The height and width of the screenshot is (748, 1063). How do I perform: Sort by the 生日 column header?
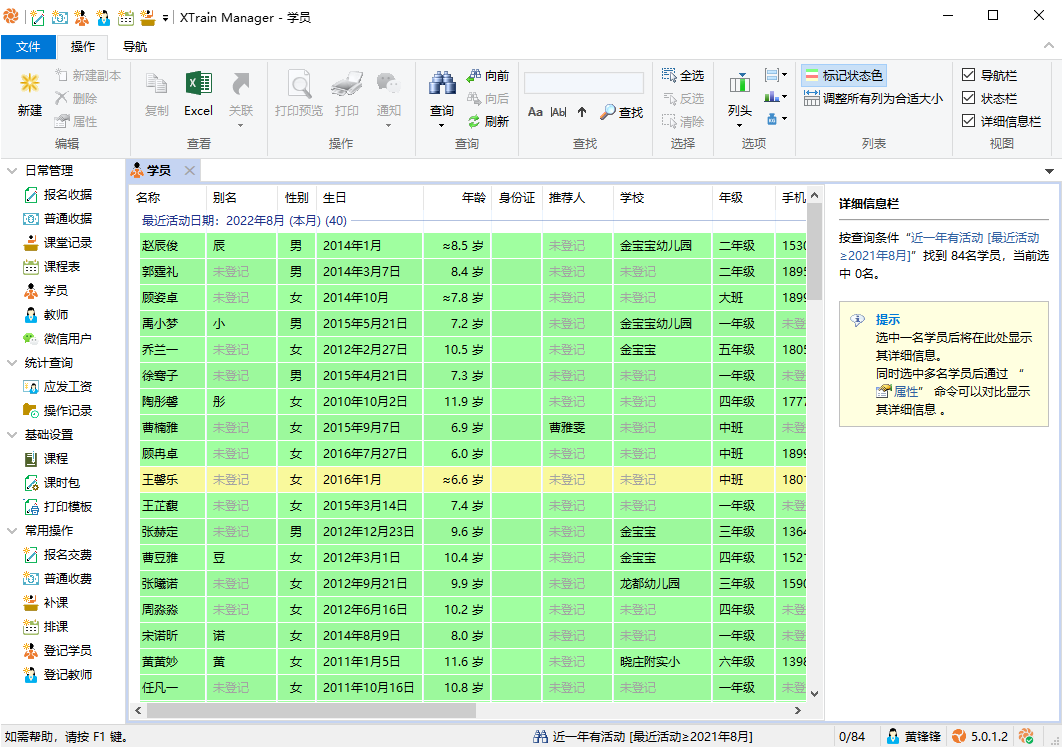coord(369,197)
